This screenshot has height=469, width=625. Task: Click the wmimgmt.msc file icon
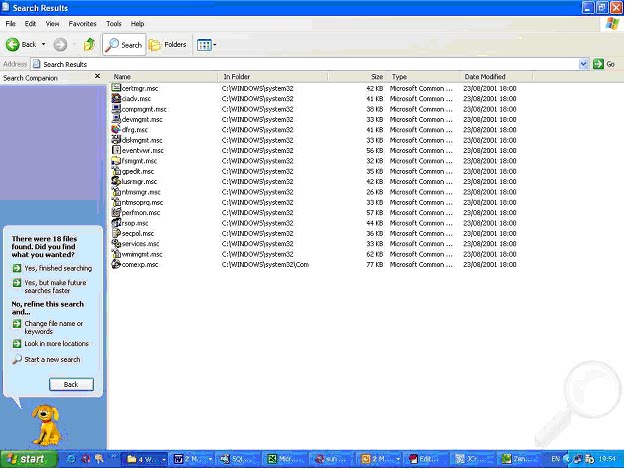116,253
